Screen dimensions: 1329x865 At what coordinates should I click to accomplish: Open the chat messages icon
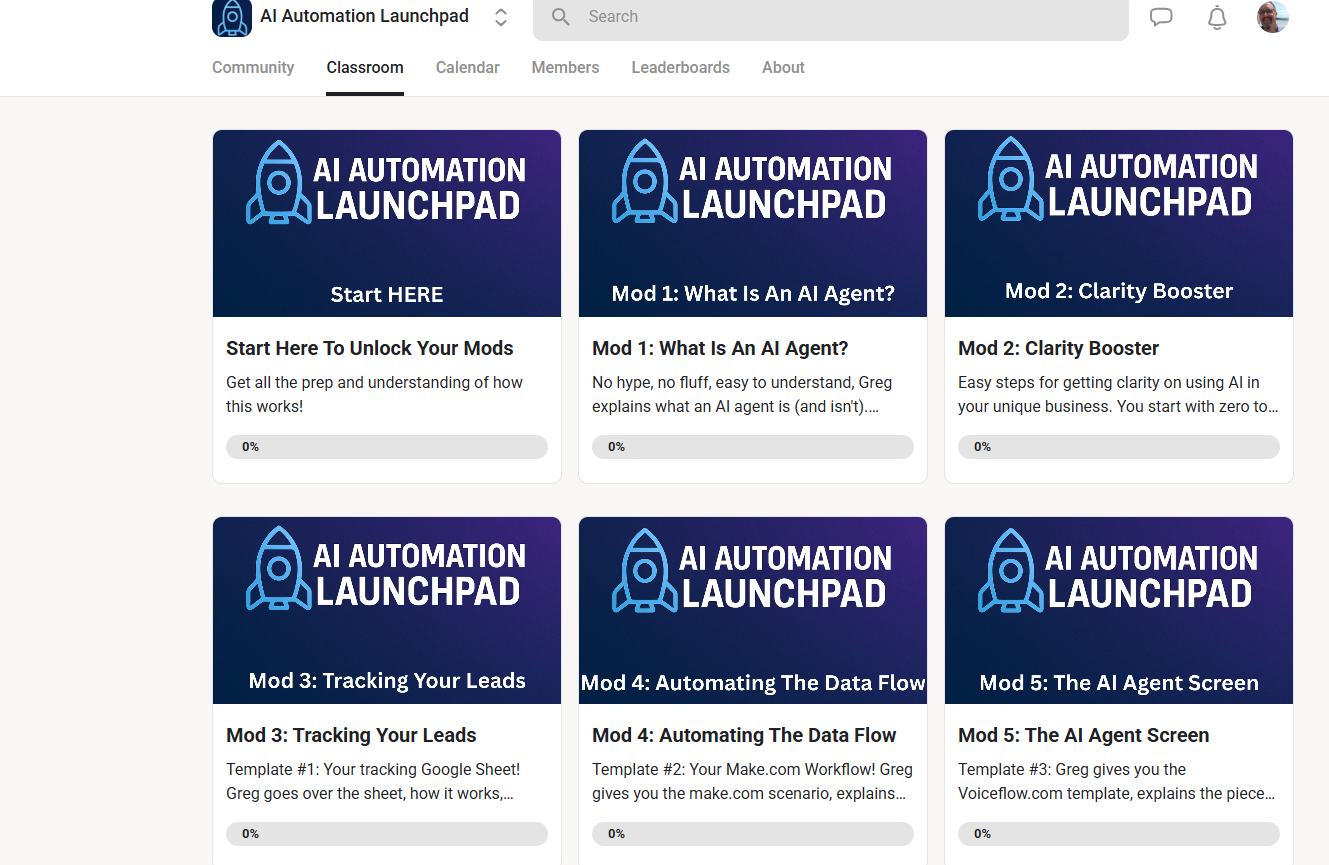(x=1161, y=17)
